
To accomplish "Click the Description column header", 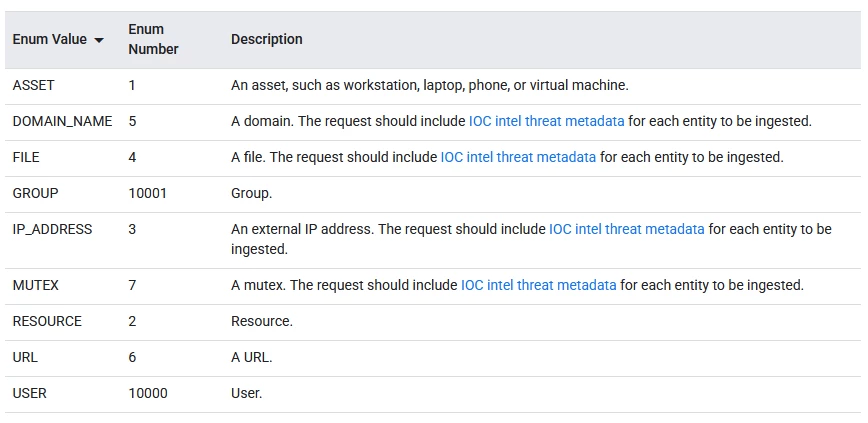I will point(267,39).
